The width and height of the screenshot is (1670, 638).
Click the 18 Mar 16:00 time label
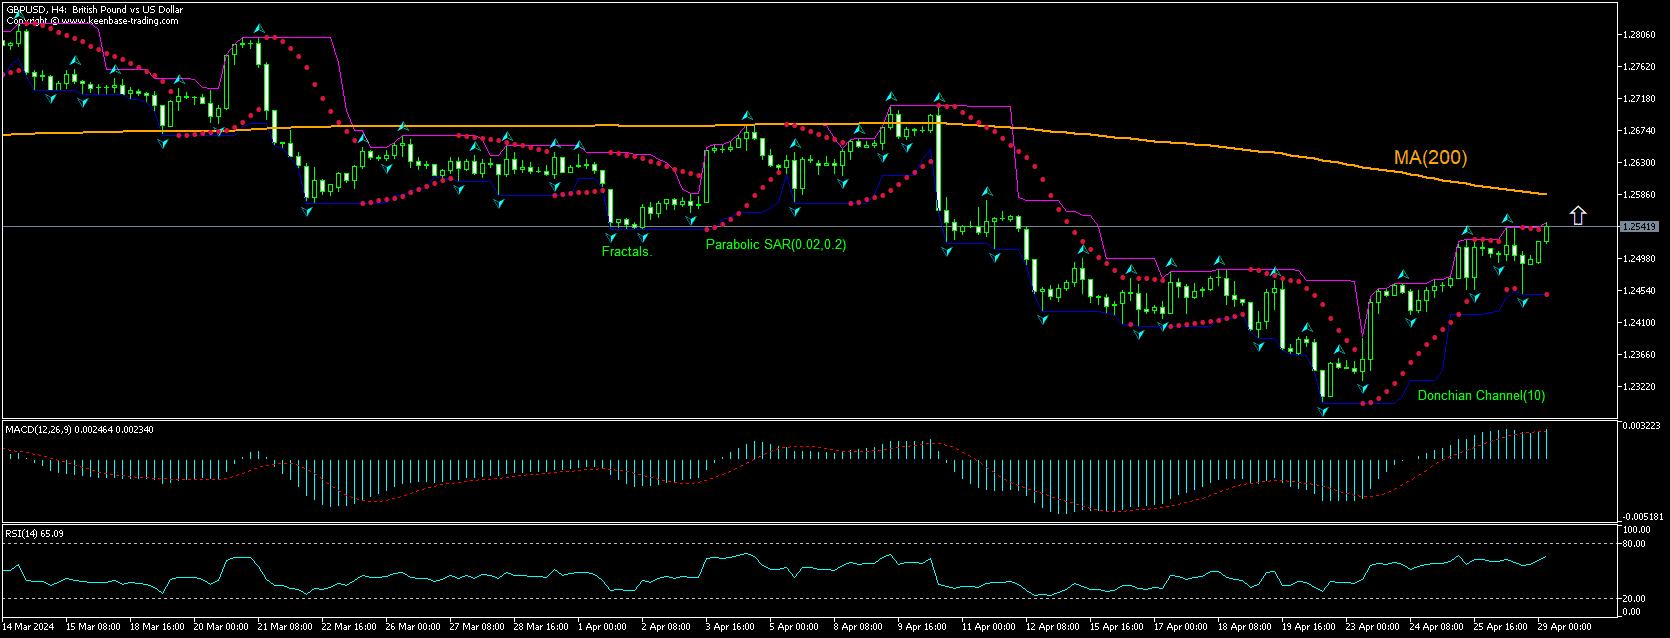[157, 627]
